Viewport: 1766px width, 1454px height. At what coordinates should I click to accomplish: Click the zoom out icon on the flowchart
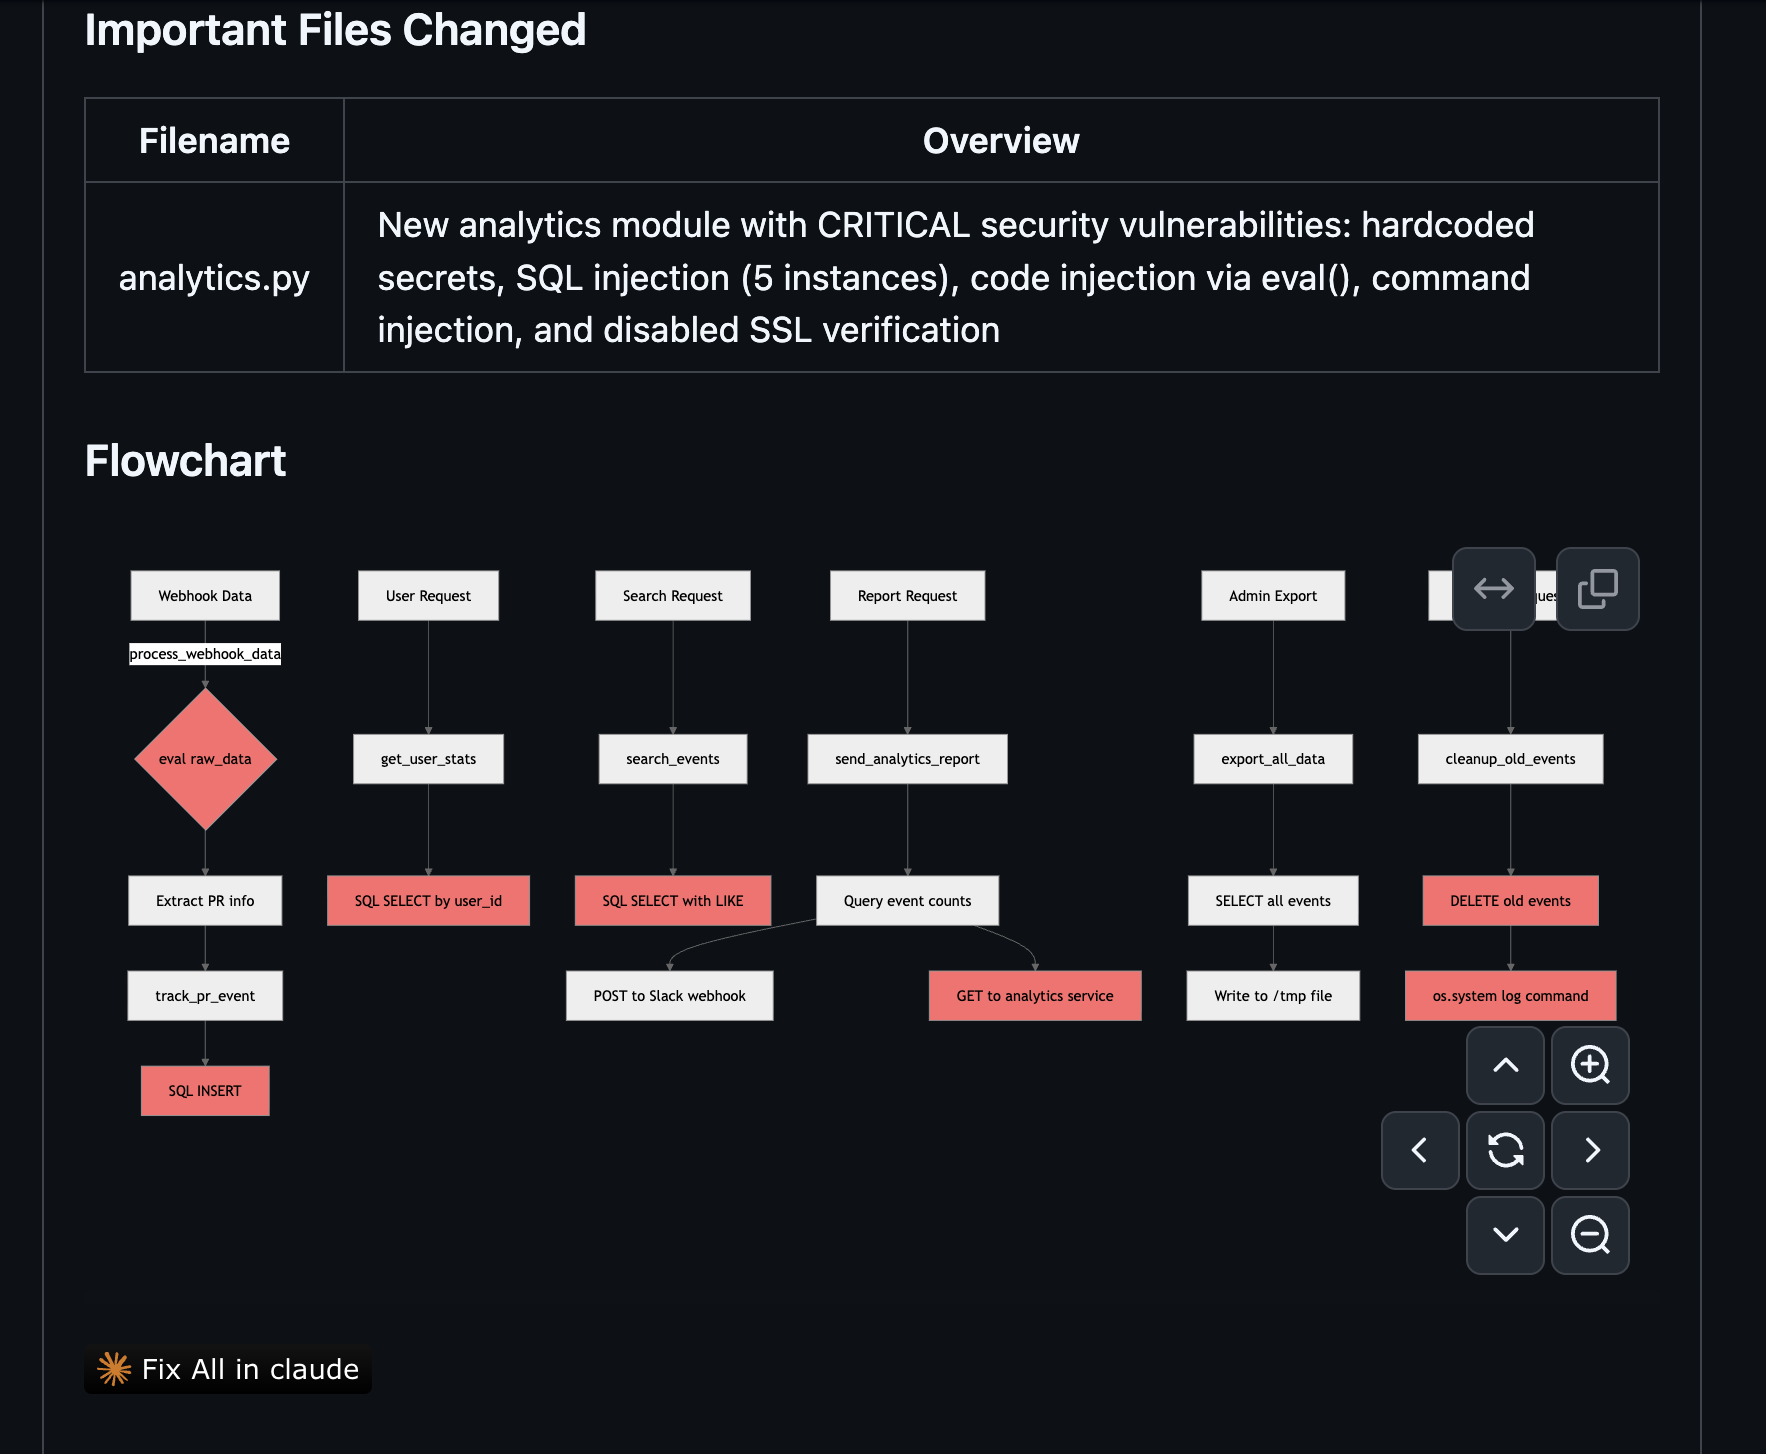click(1590, 1236)
